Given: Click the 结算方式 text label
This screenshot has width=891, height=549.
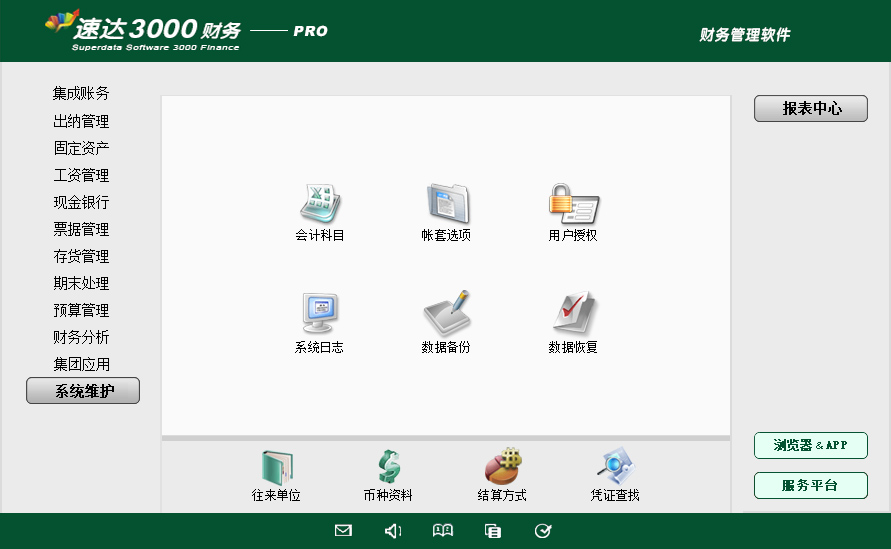Looking at the screenshot, I should [502, 496].
